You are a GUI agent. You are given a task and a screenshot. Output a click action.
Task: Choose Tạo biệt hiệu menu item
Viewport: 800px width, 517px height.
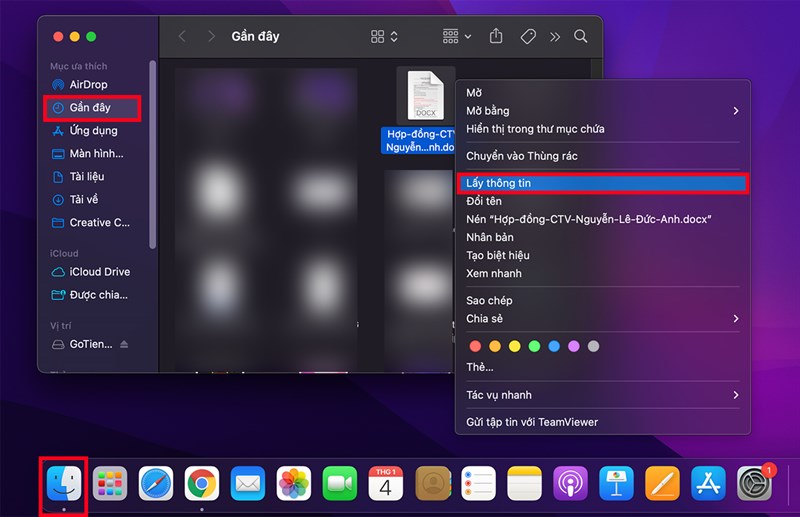click(x=603, y=255)
